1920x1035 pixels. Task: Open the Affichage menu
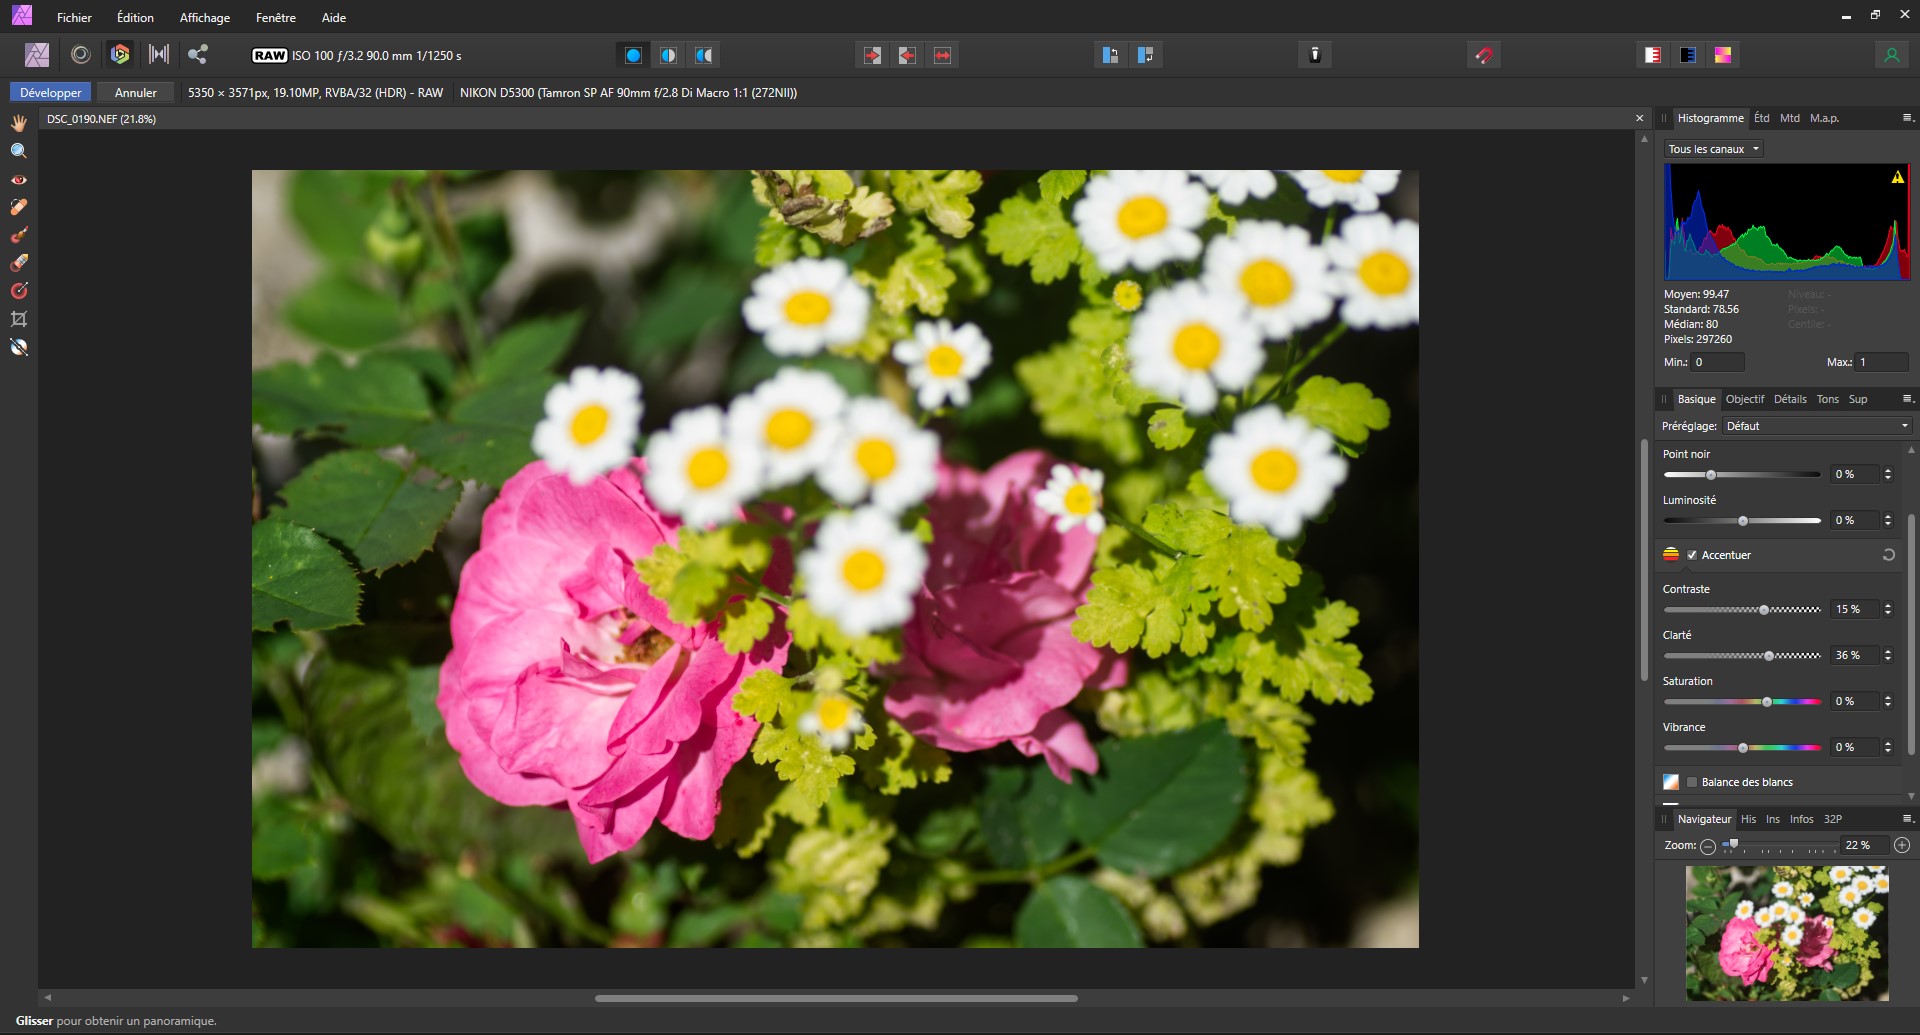204,17
